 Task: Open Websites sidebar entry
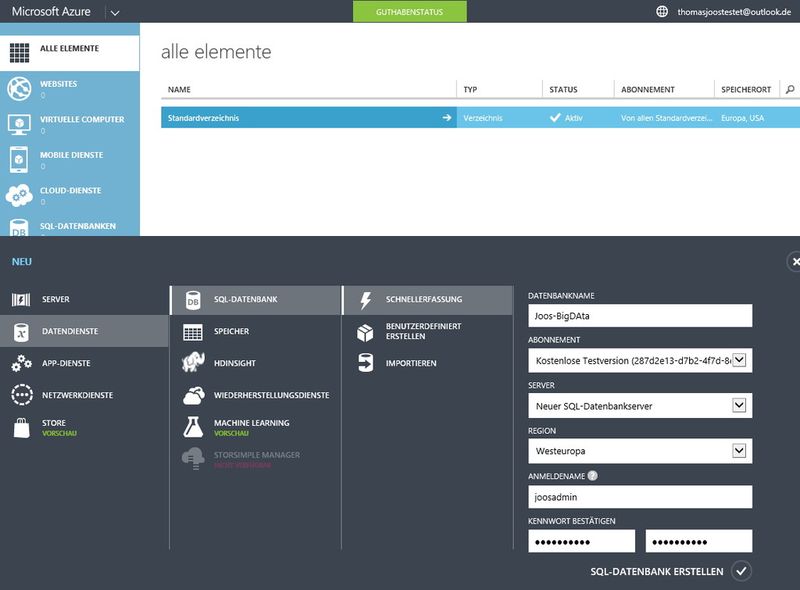[69, 88]
